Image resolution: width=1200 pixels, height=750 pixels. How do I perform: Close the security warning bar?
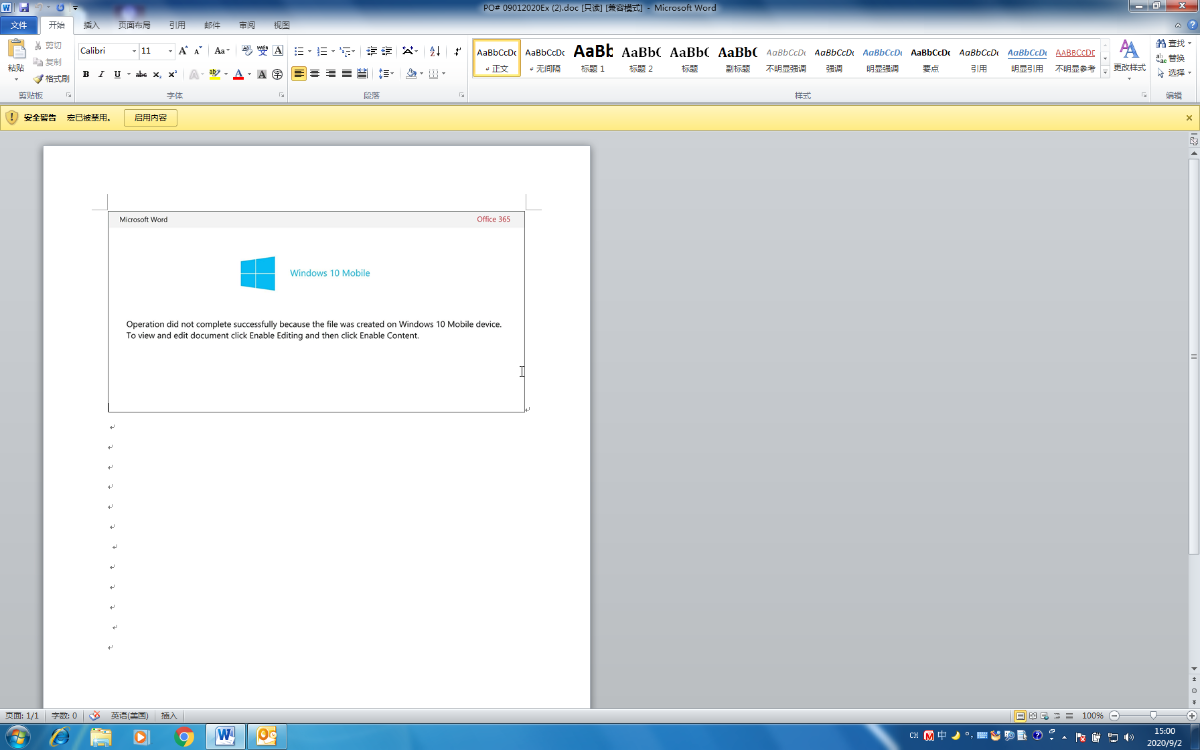tap(1189, 117)
